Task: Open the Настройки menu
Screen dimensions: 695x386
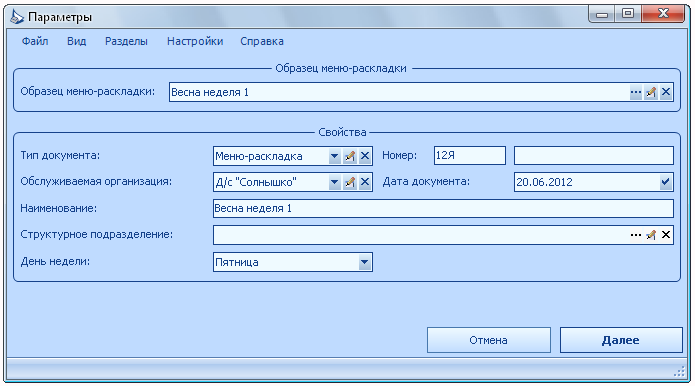Action: pyautogui.click(x=195, y=41)
